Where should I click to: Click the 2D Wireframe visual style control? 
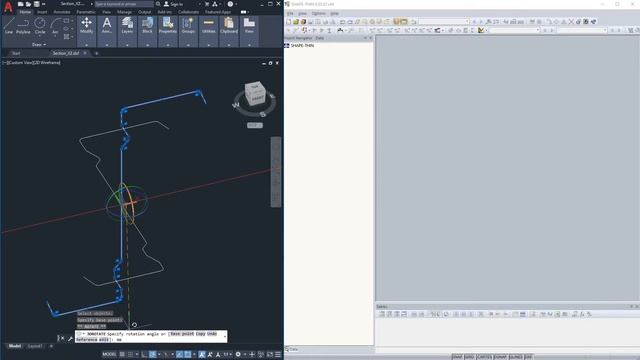click(x=47, y=63)
